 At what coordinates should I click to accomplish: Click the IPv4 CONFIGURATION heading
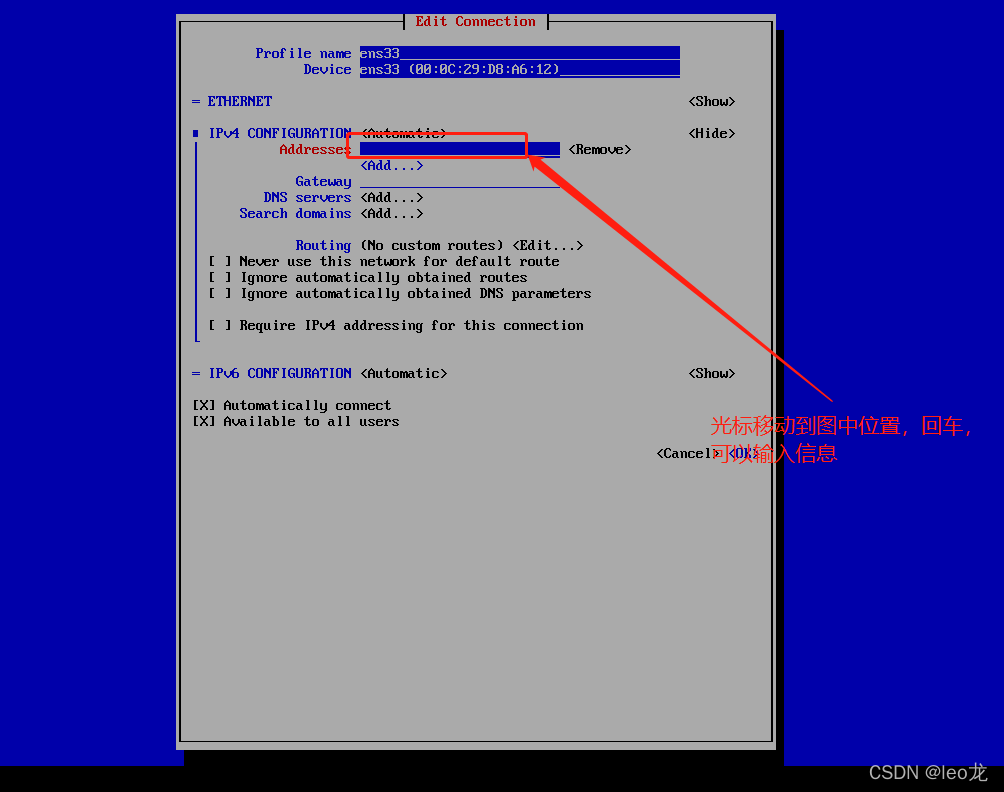[280, 133]
